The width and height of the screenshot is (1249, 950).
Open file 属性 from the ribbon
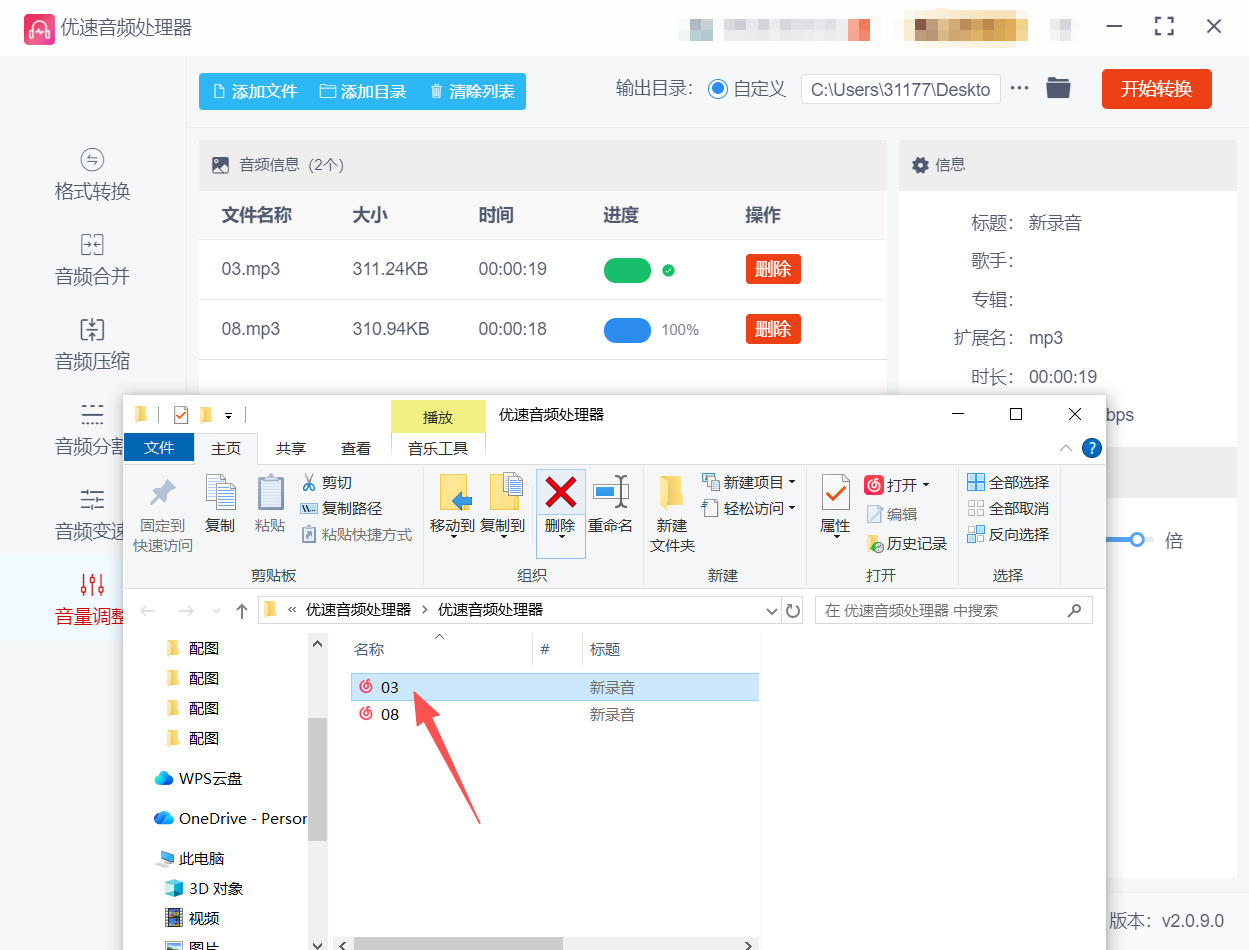(835, 505)
